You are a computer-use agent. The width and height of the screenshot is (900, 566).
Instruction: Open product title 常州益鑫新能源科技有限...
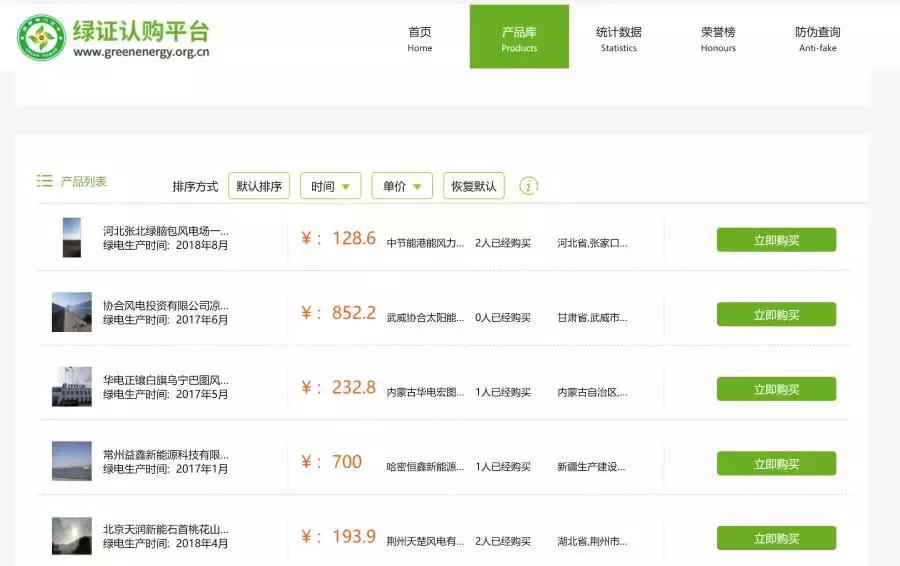[x=165, y=455]
